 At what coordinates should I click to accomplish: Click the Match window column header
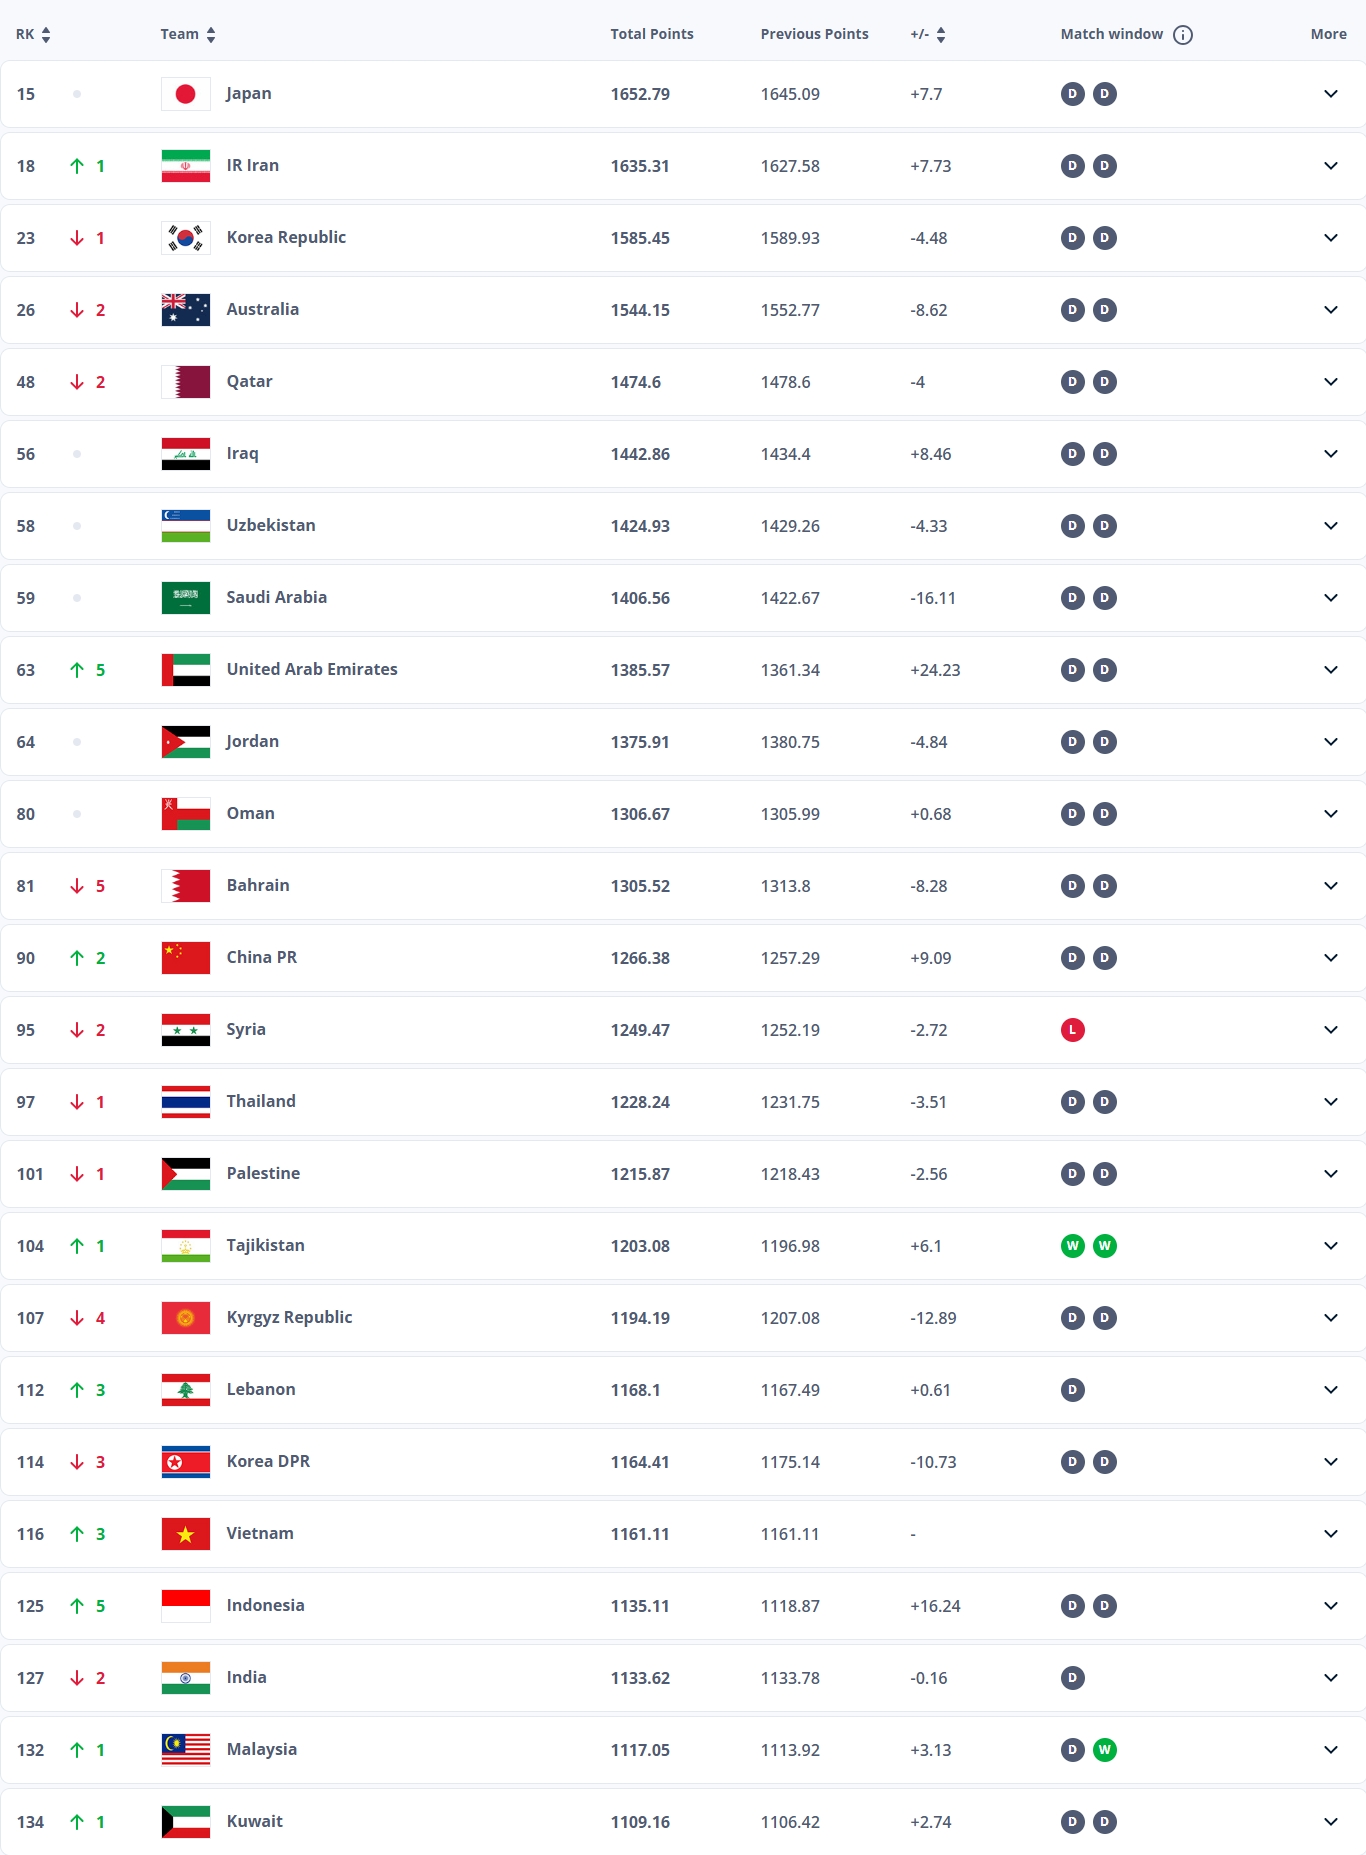coord(1114,33)
